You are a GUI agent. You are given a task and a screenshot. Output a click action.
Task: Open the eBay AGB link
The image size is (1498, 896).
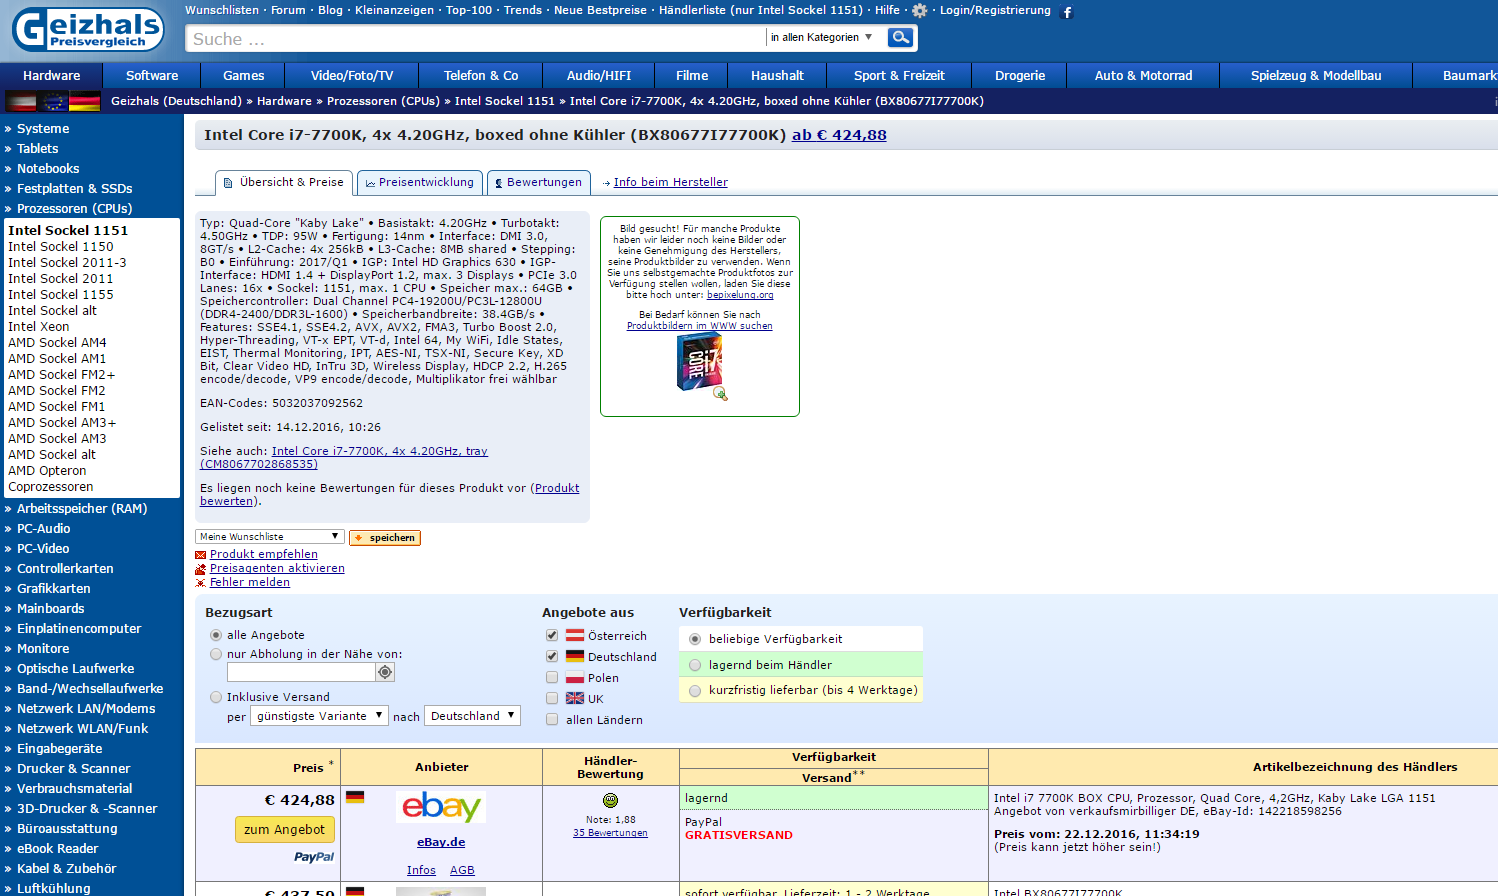pyautogui.click(x=462, y=870)
